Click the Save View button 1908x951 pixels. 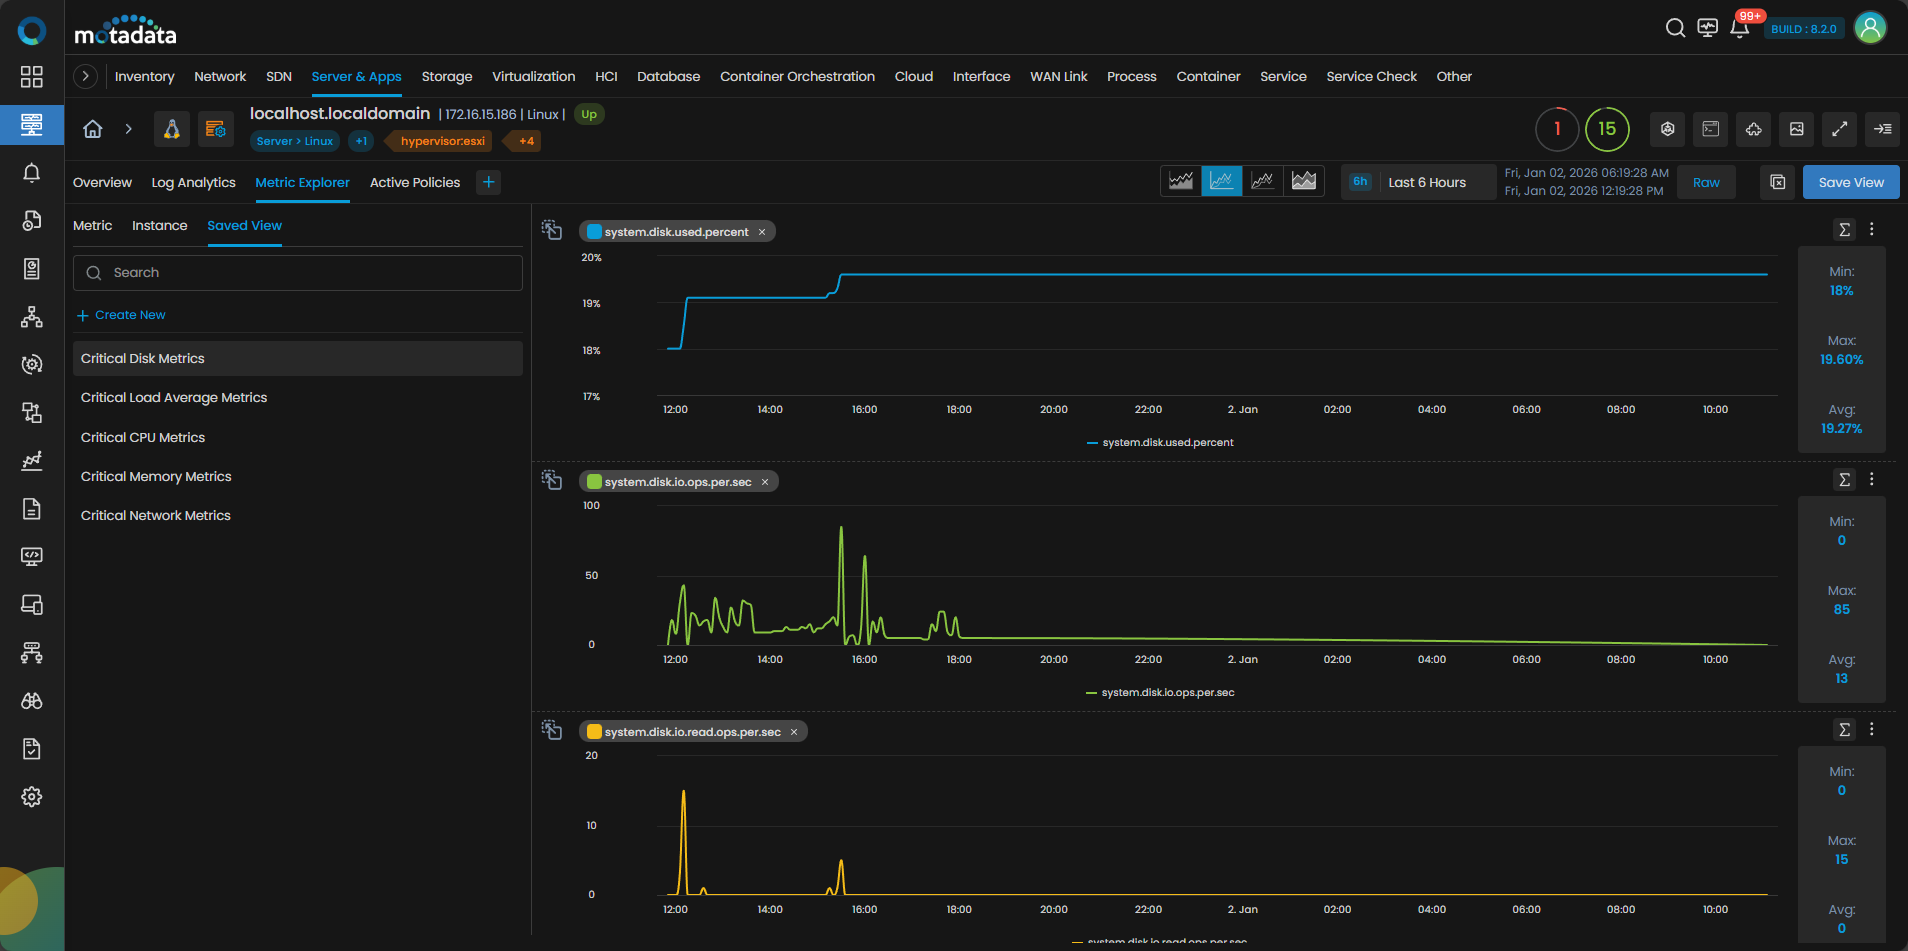1850,182
